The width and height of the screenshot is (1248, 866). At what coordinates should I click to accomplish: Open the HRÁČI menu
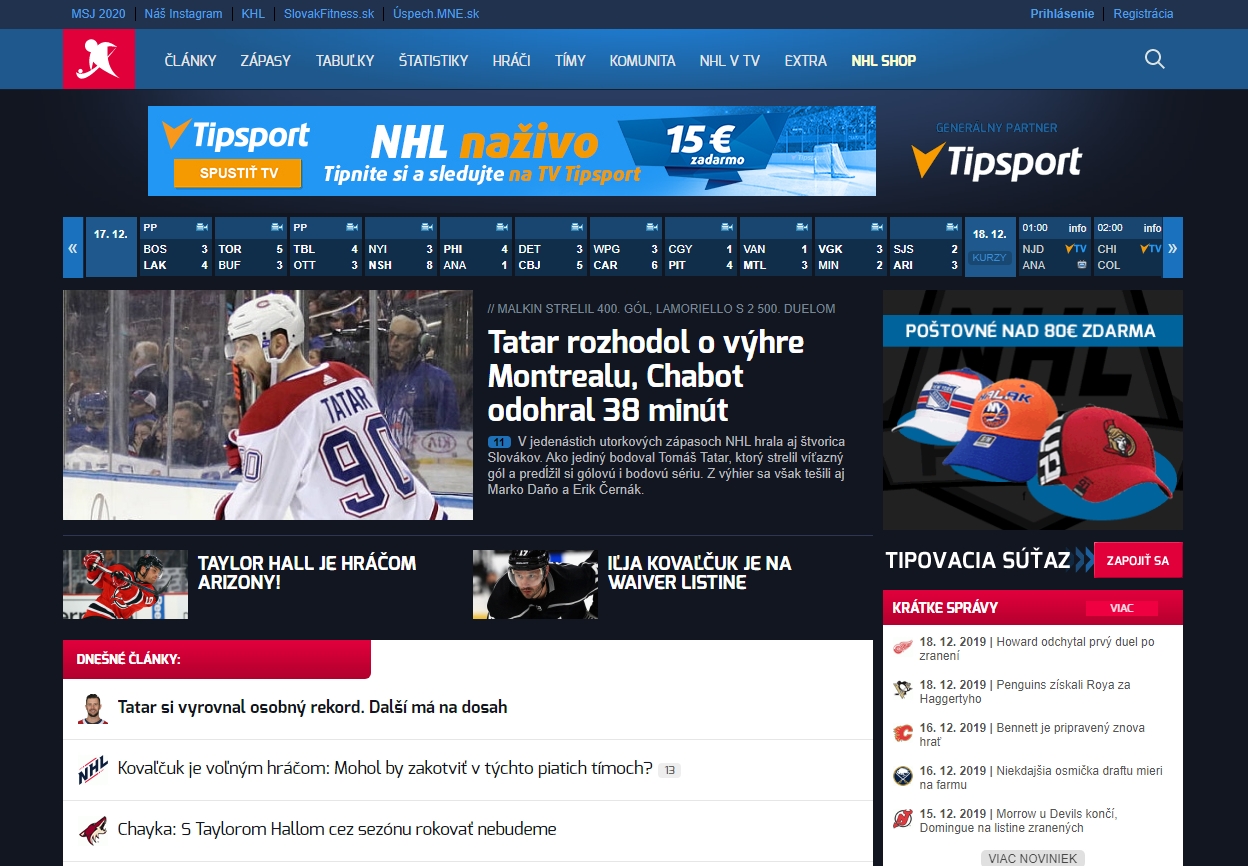[512, 60]
